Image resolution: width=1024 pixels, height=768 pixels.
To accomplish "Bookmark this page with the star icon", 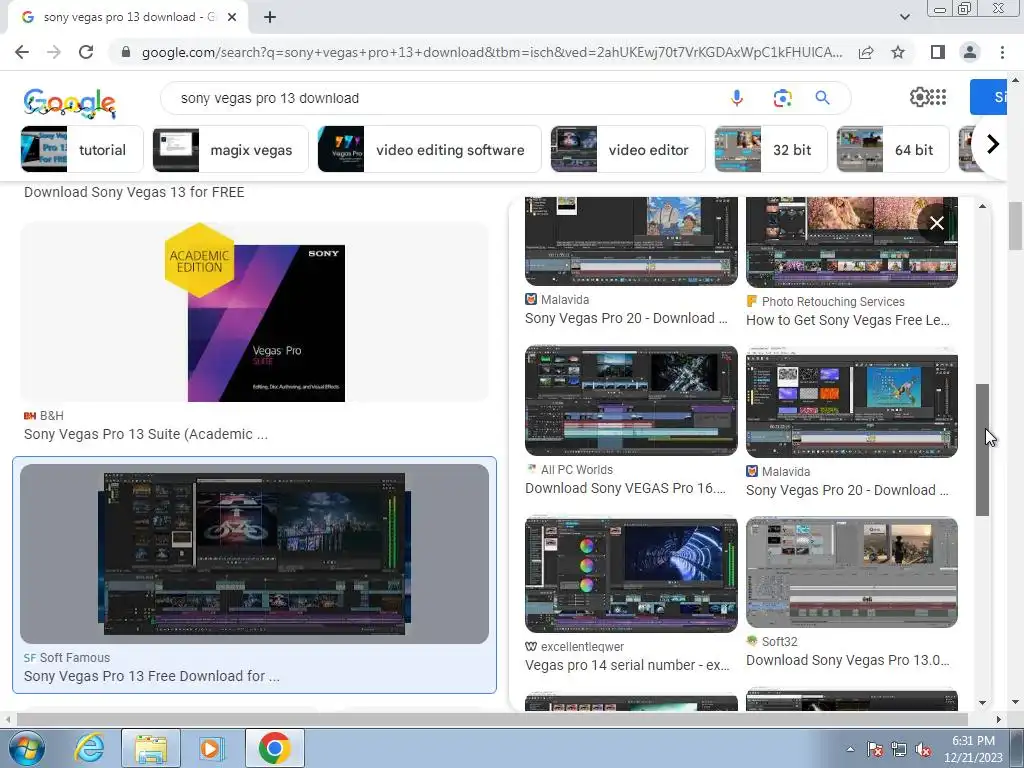I will coord(898,52).
